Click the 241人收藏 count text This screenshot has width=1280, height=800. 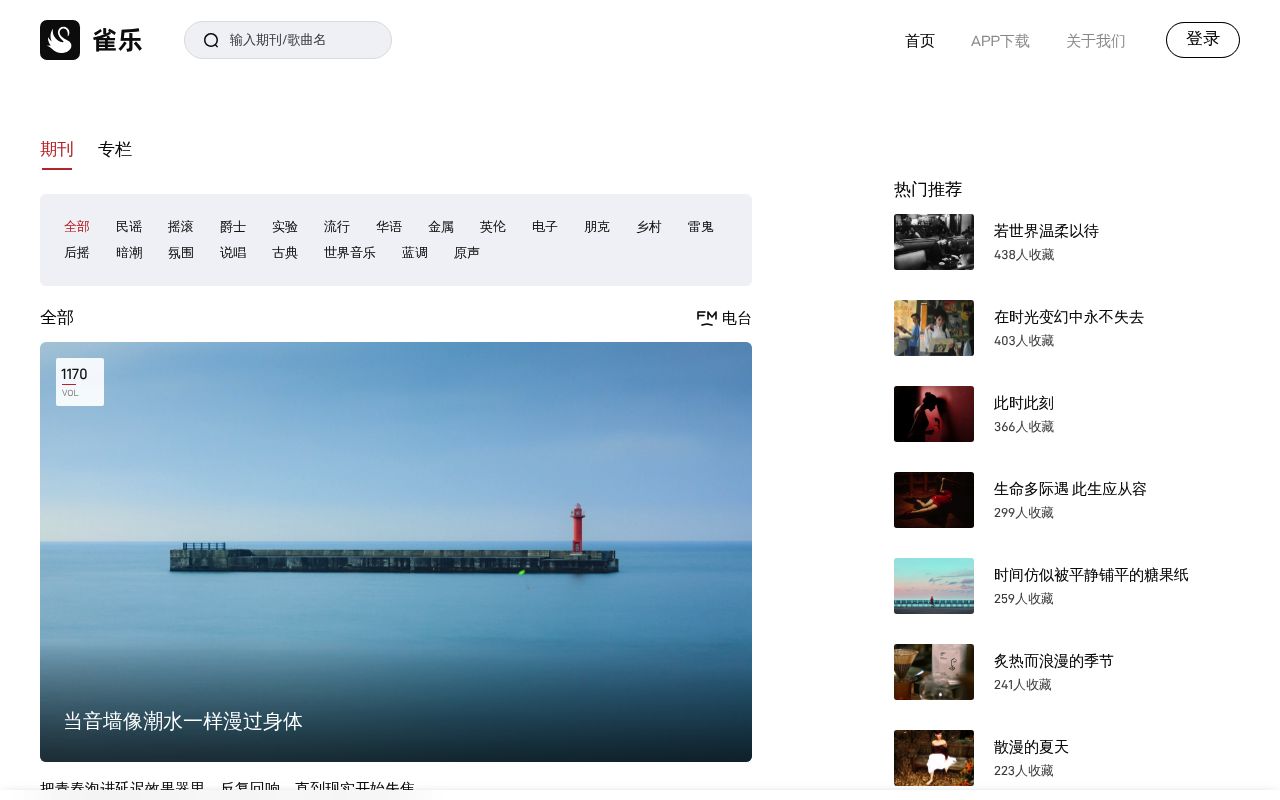(1023, 685)
